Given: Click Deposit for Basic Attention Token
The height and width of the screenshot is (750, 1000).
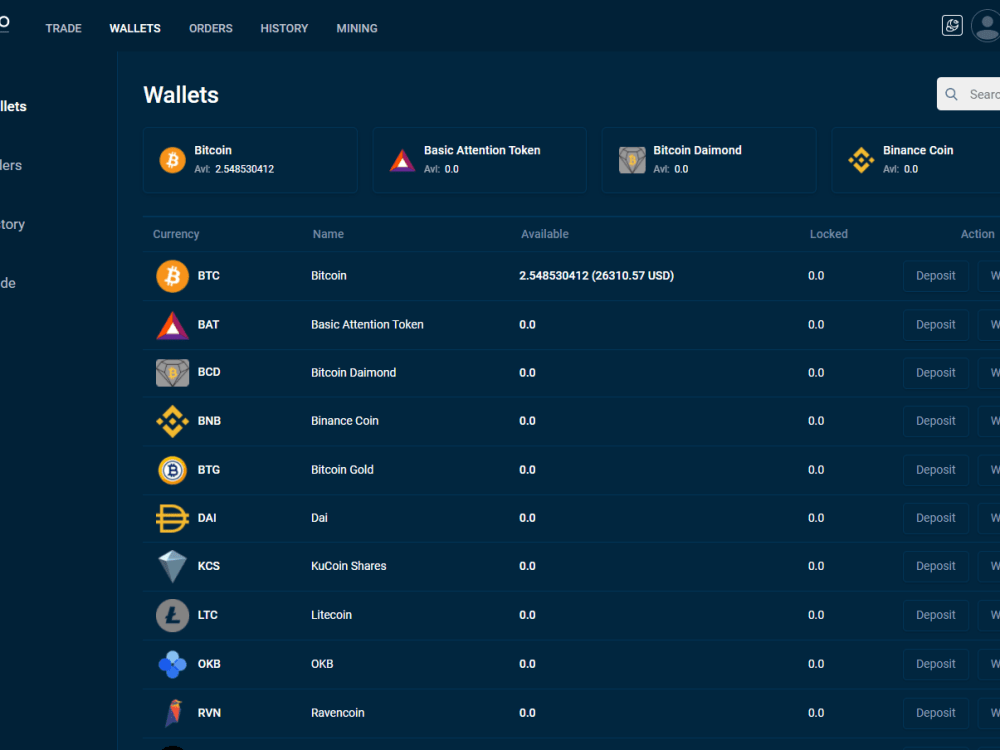Looking at the screenshot, I should click(x=936, y=325).
